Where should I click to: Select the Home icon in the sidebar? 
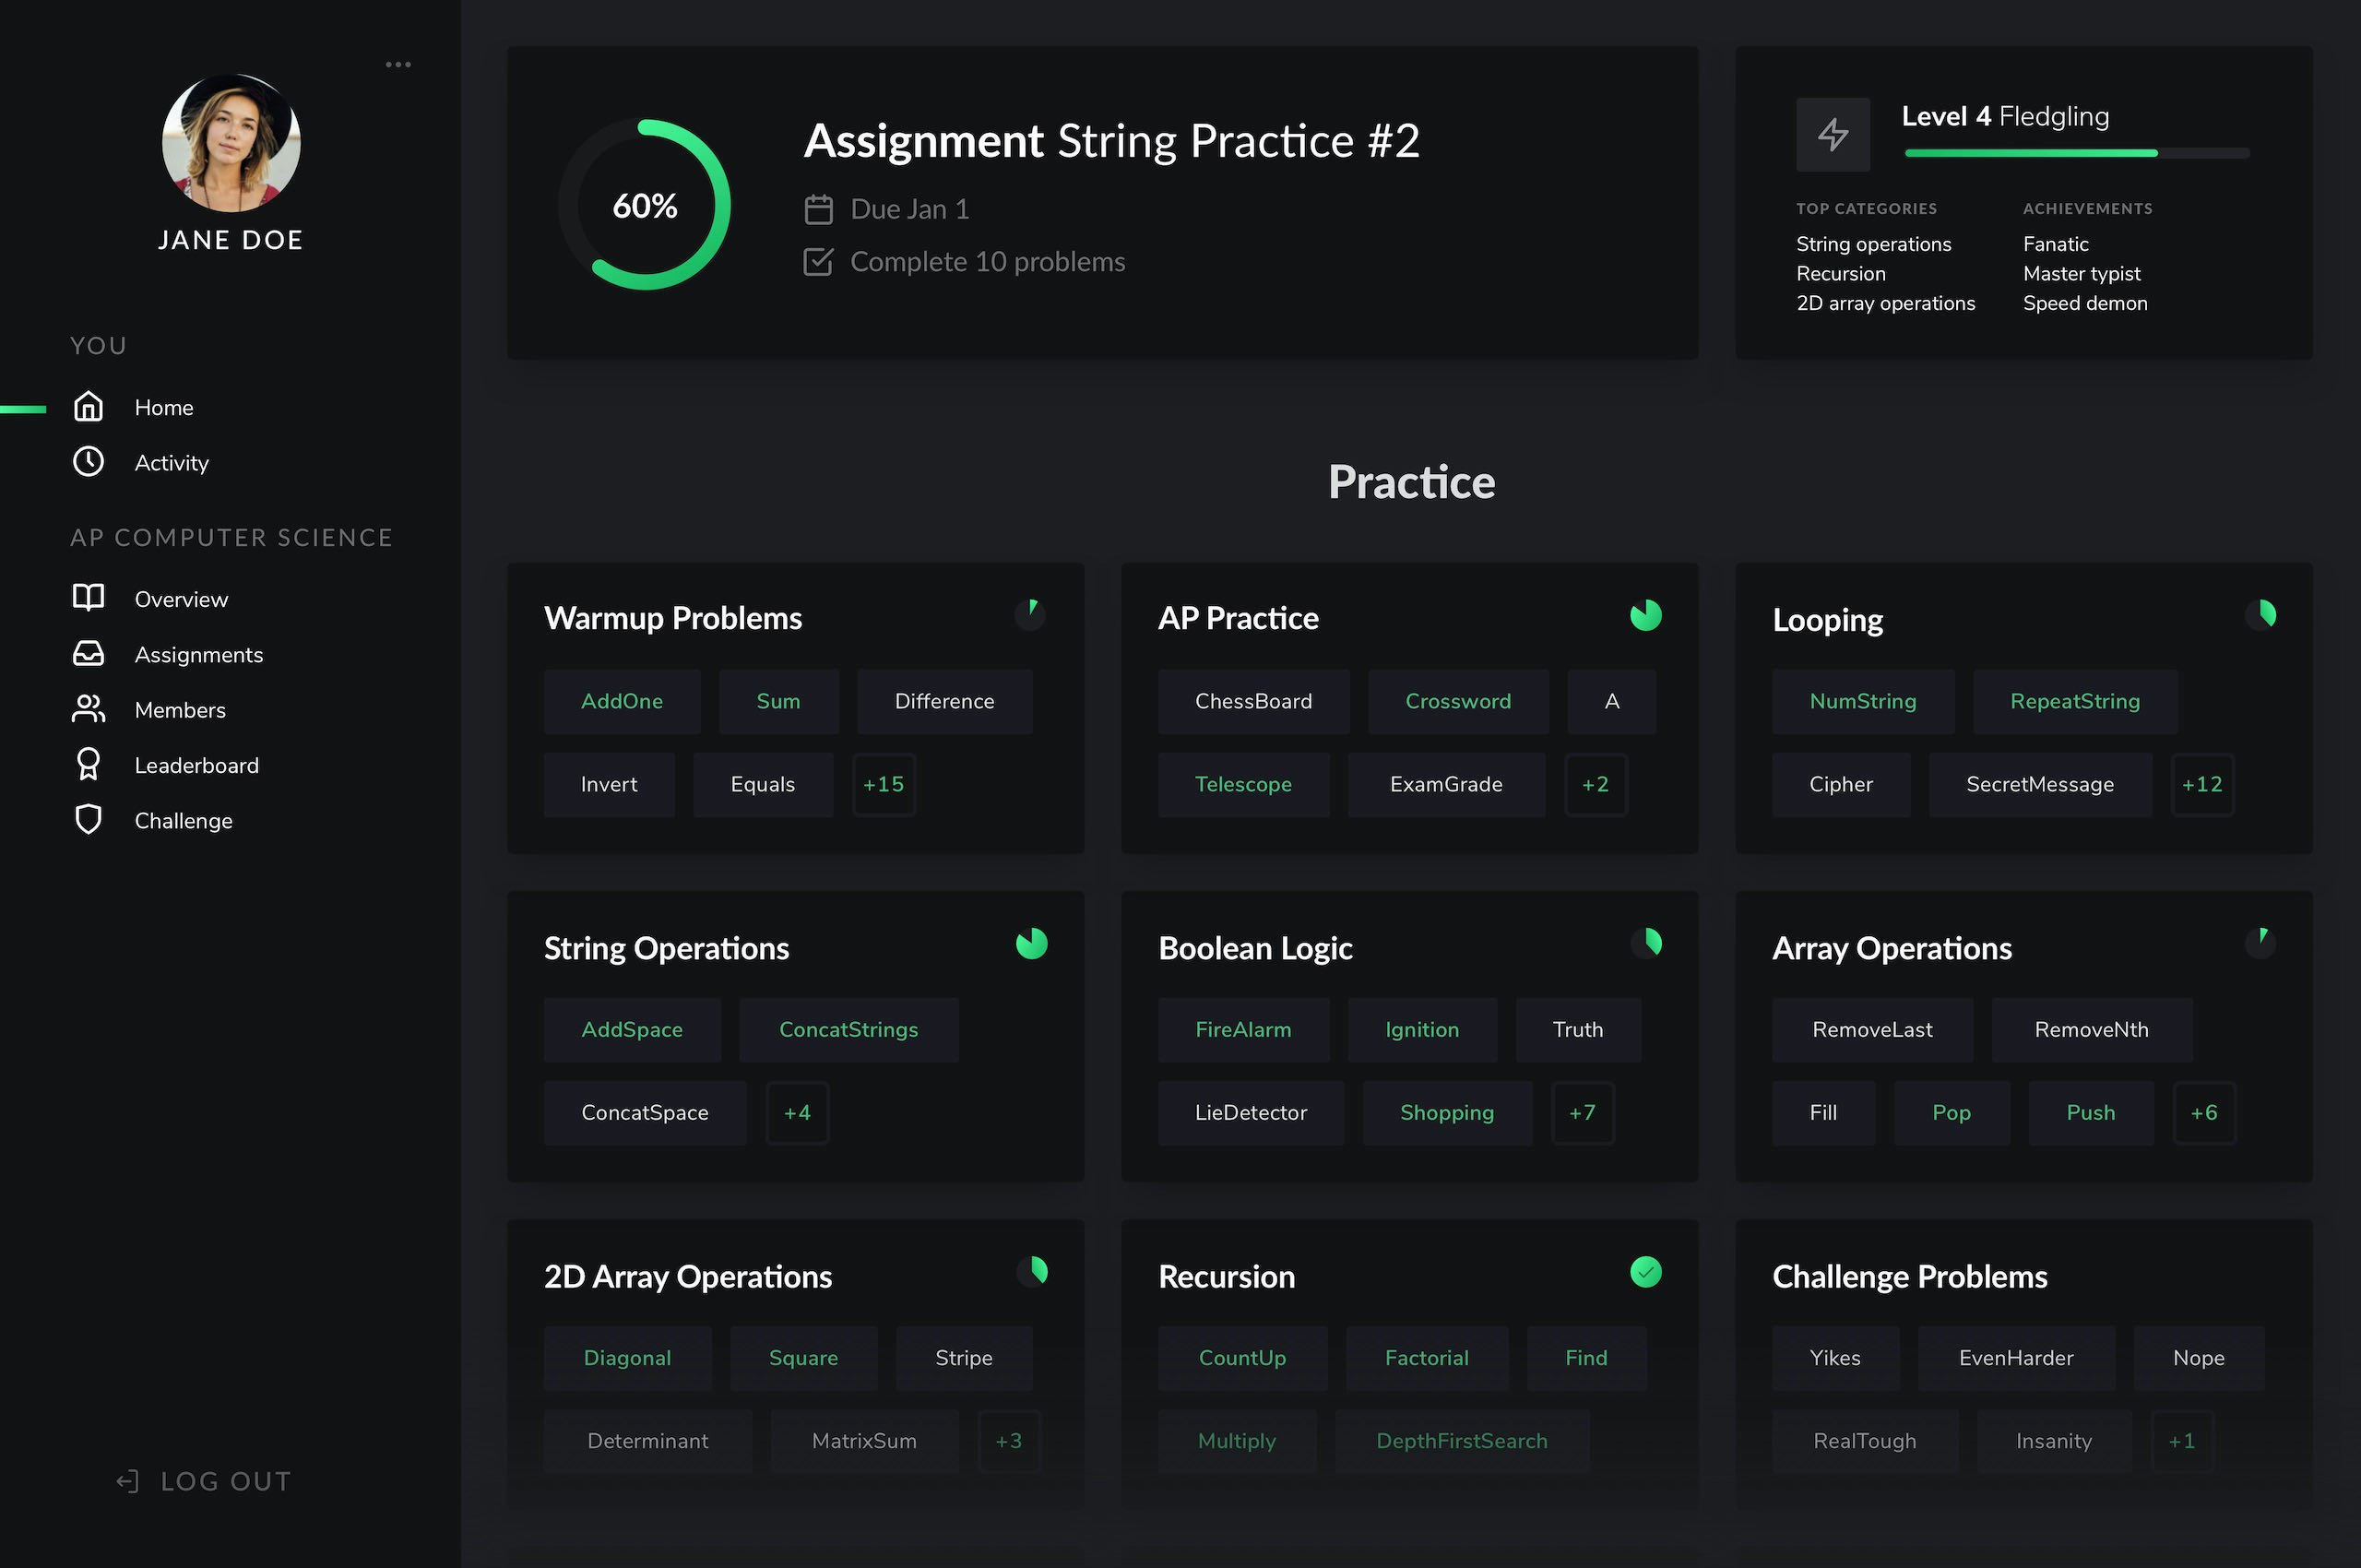88,407
